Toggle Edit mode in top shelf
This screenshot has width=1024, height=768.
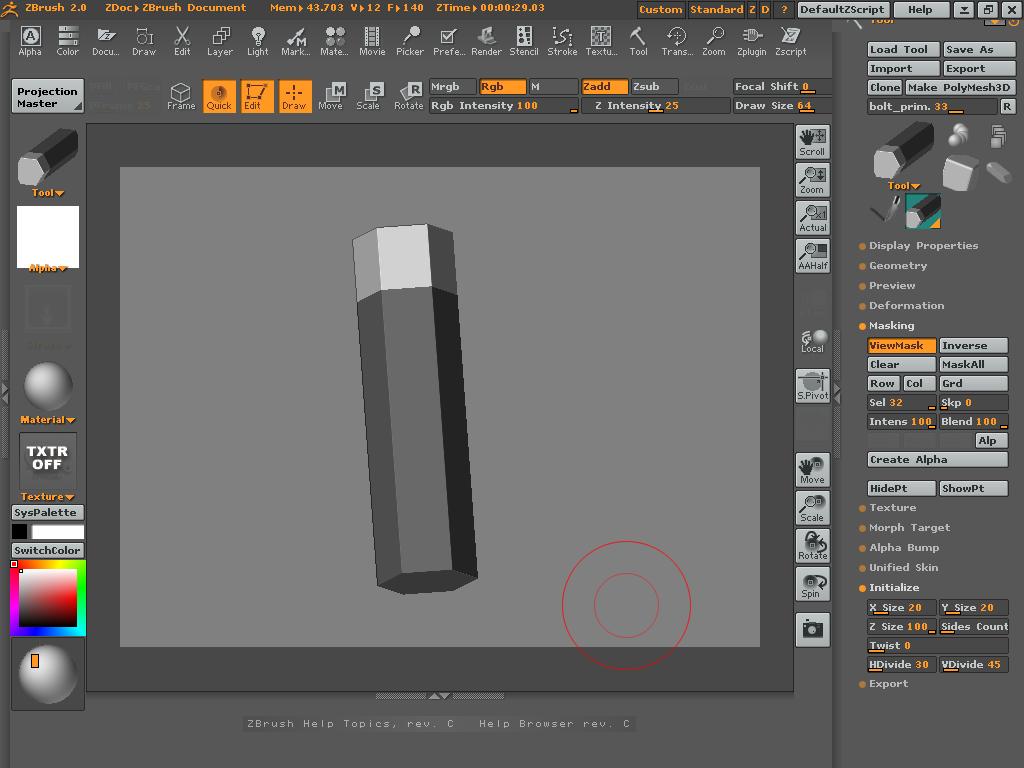pos(257,96)
